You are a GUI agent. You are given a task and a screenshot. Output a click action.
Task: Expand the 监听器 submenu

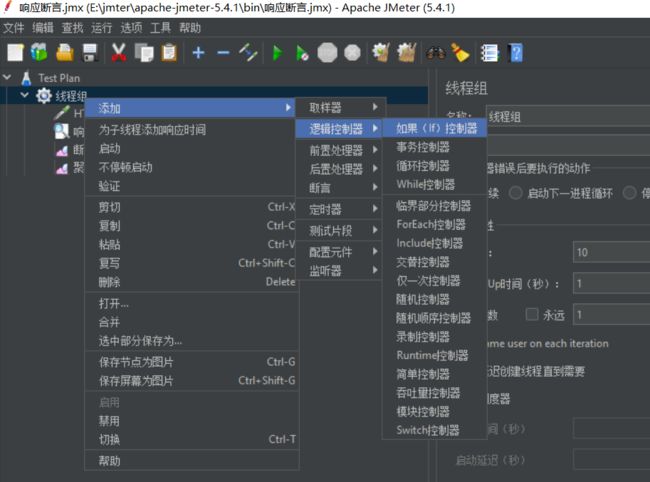coord(340,271)
